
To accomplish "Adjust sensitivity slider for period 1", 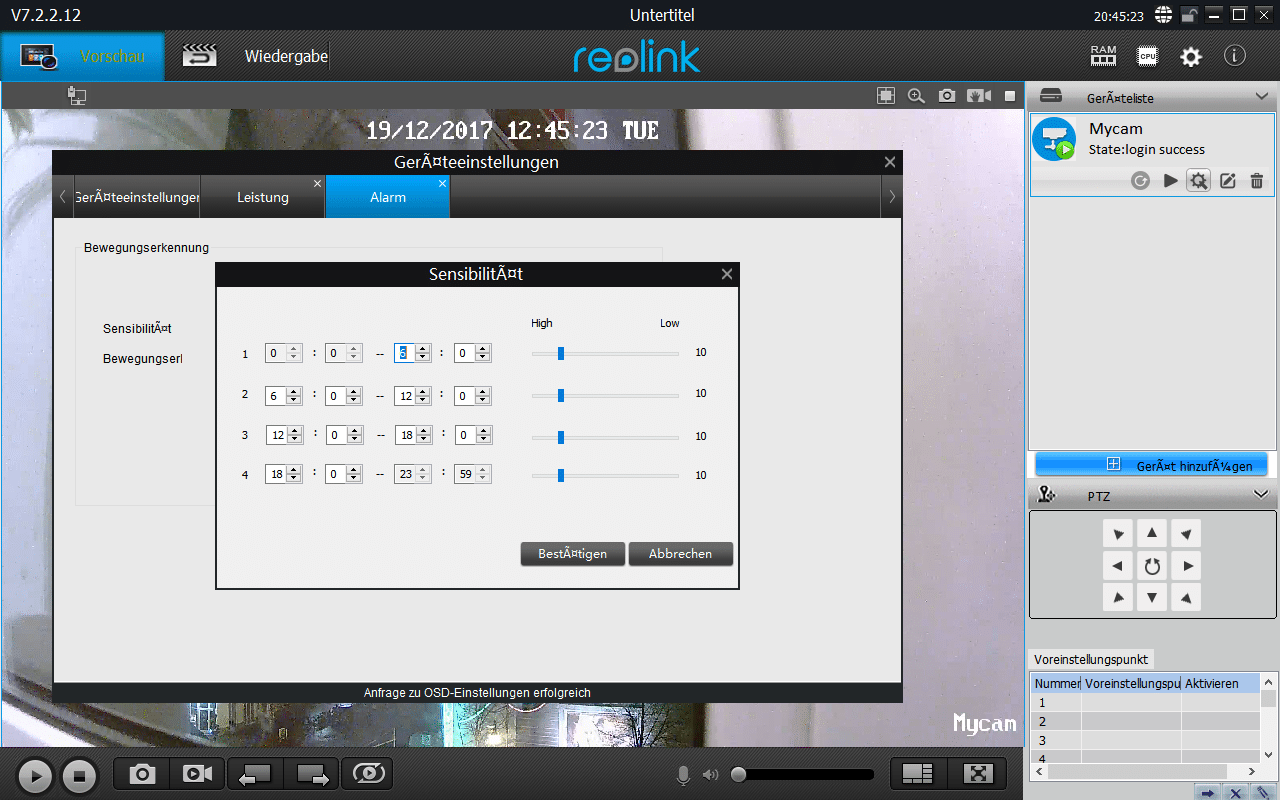I will 561,353.
